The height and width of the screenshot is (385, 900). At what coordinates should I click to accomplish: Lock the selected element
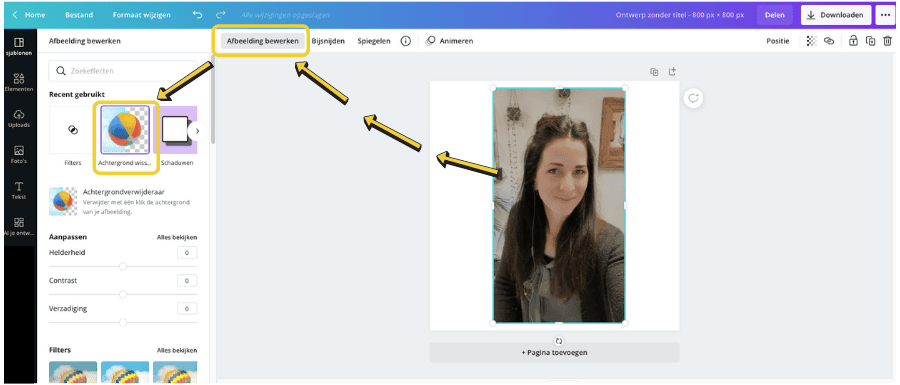click(x=853, y=41)
